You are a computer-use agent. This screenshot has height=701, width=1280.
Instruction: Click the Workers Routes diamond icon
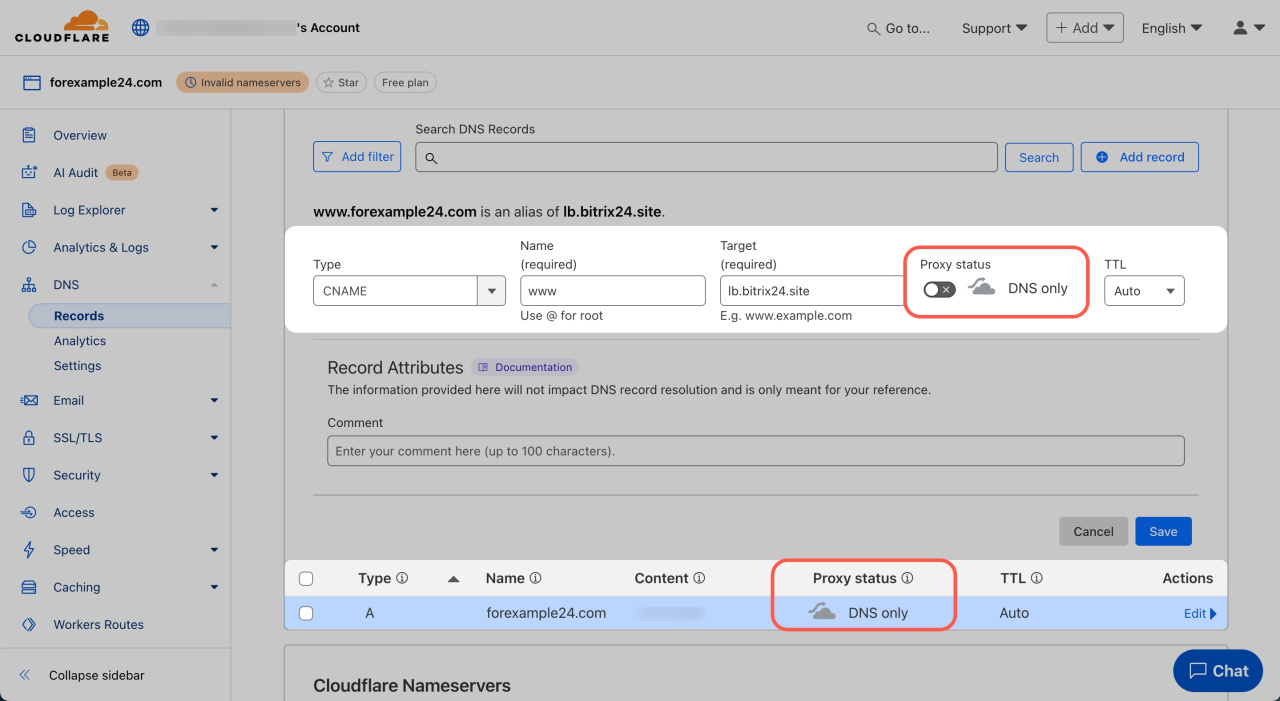29,625
